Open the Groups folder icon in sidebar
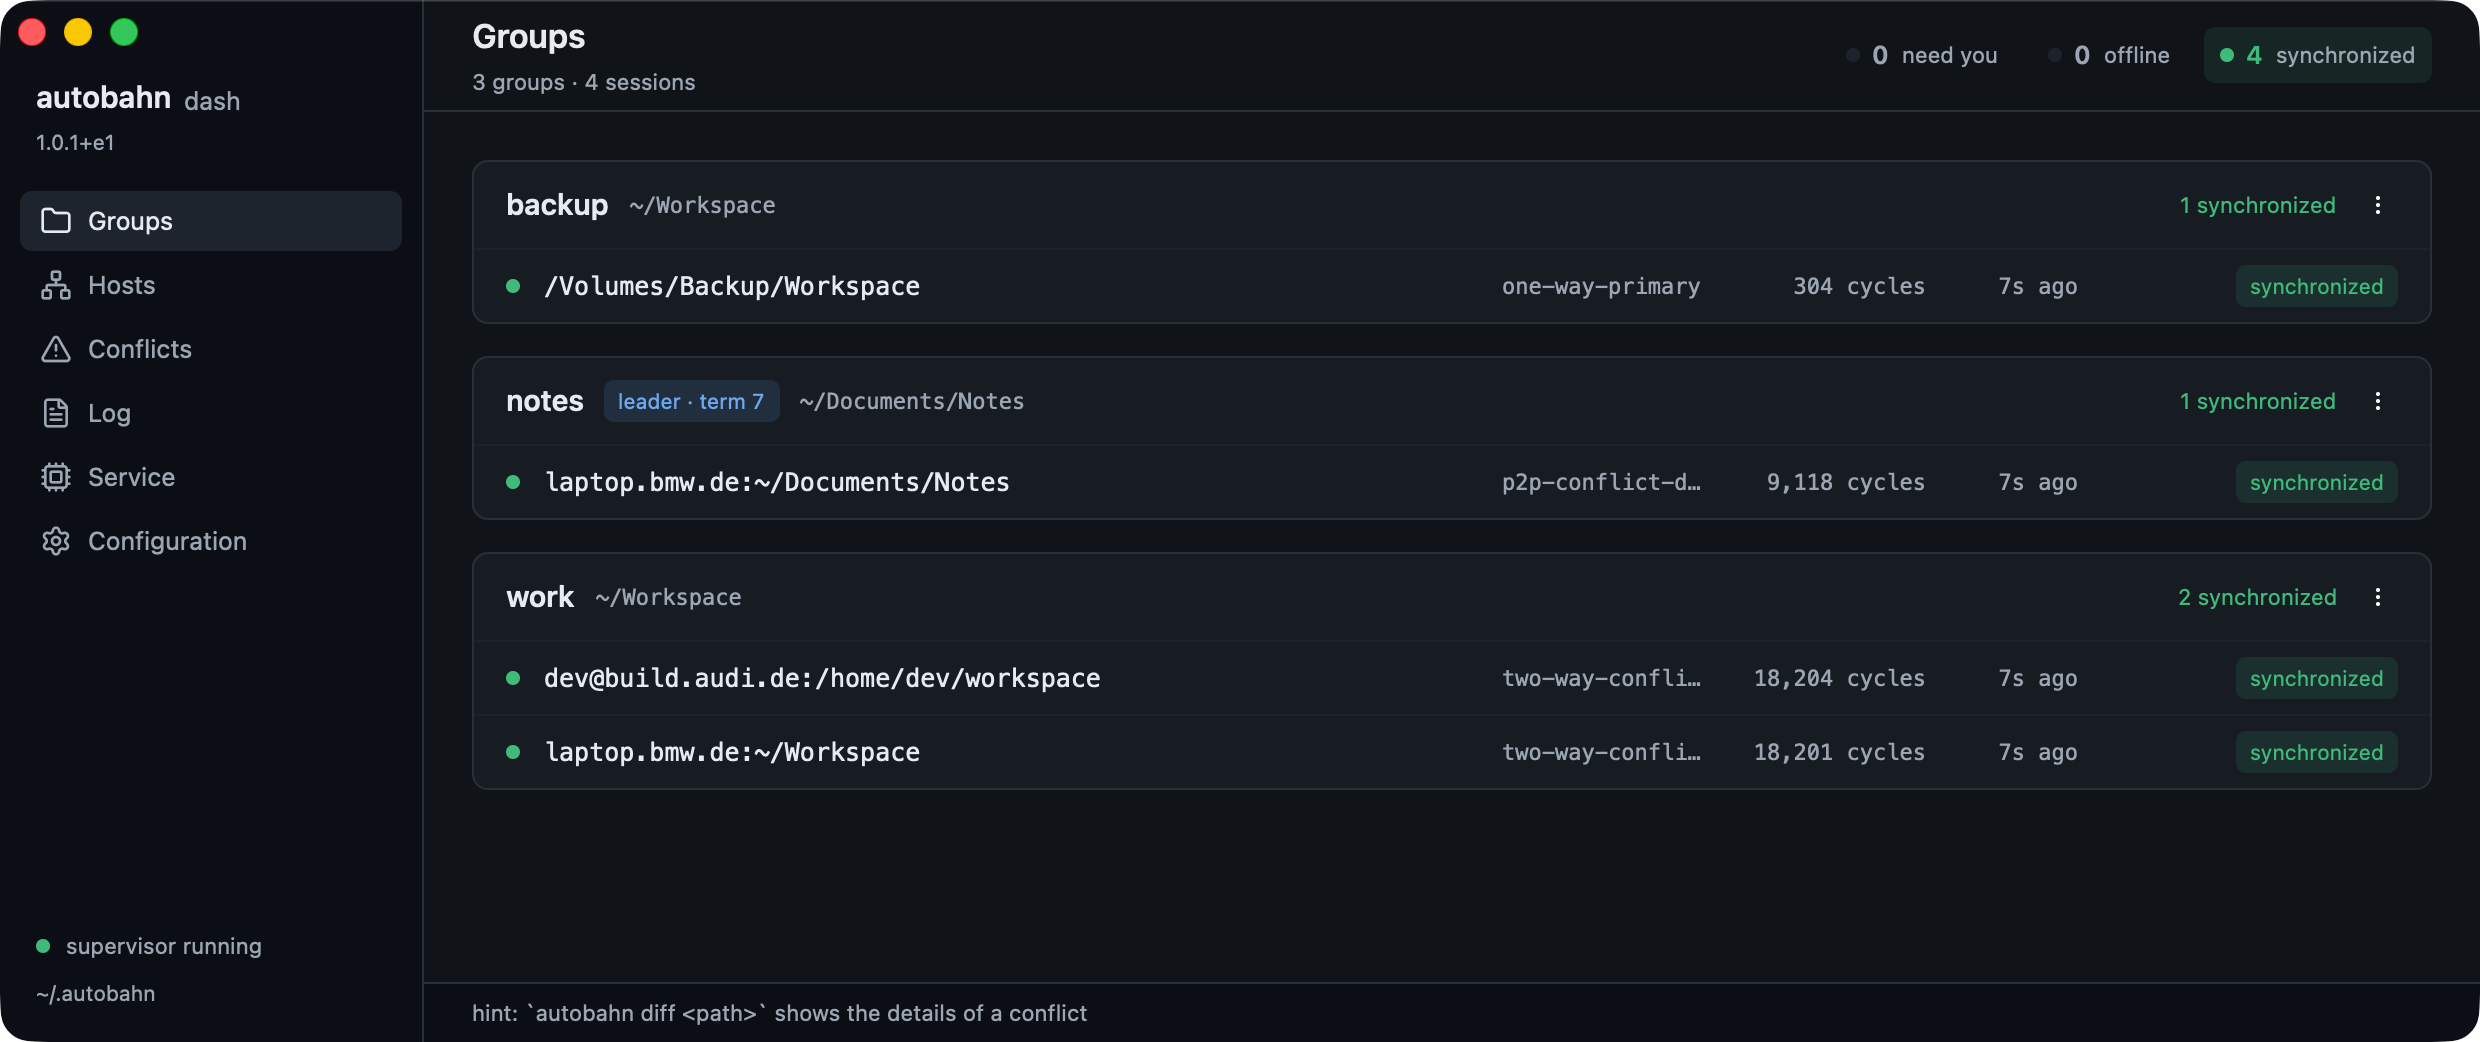Screen dimensions: 2480x1042 click(56, 221)
